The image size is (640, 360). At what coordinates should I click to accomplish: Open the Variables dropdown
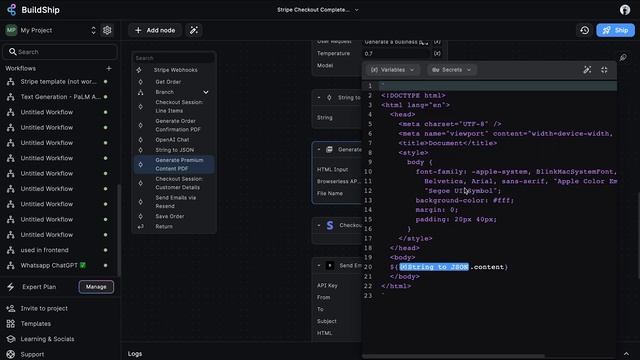click(392, 70)
